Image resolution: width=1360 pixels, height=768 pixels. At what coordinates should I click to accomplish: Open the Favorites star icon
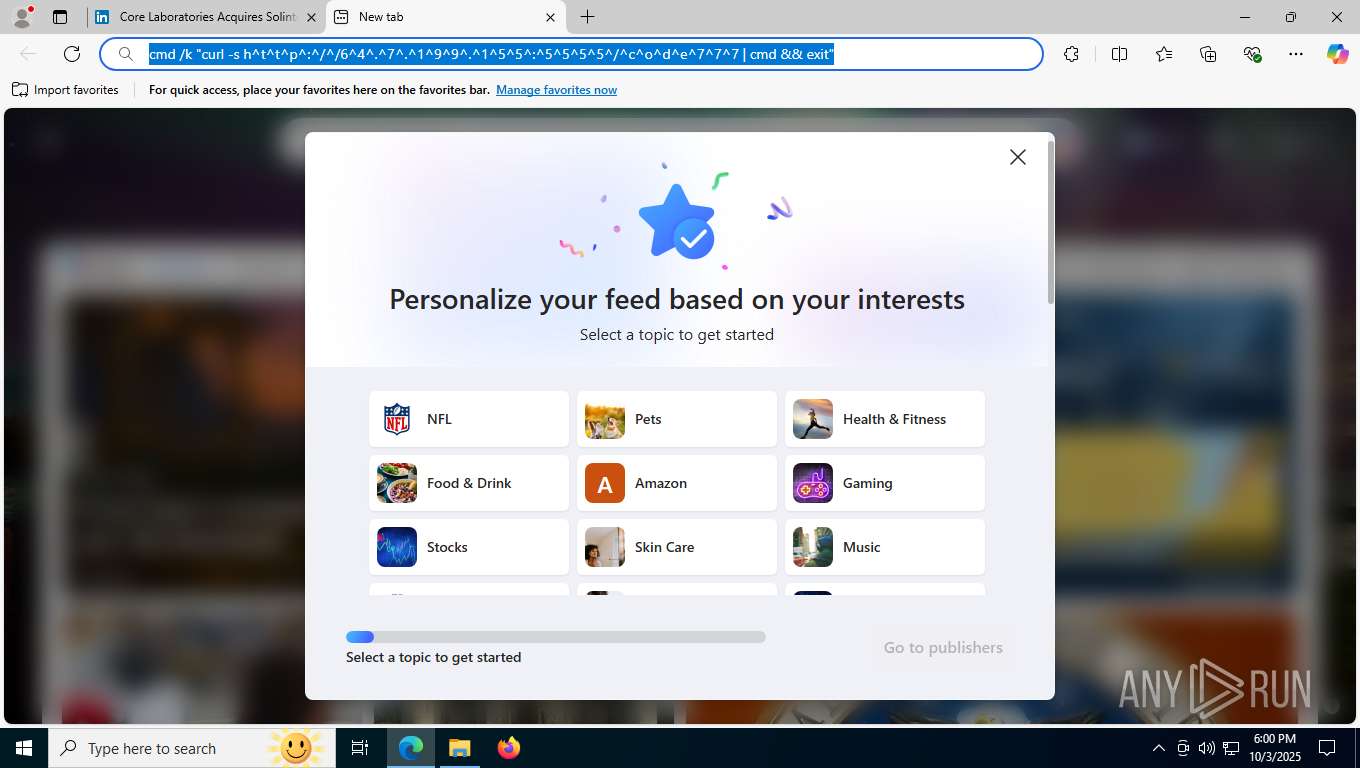point(1164,54)
